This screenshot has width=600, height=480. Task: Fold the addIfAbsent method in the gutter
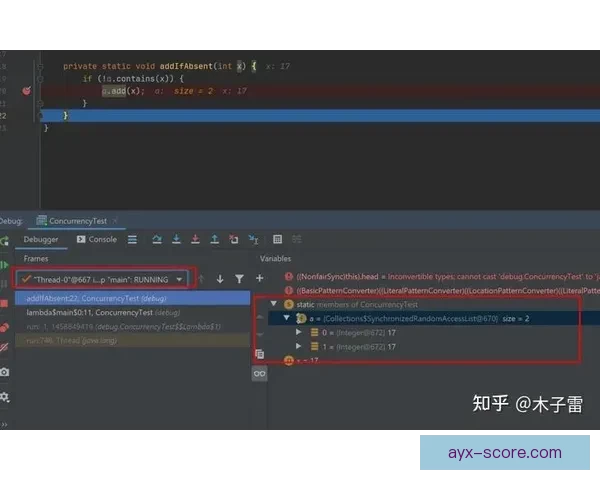[40, 66]
